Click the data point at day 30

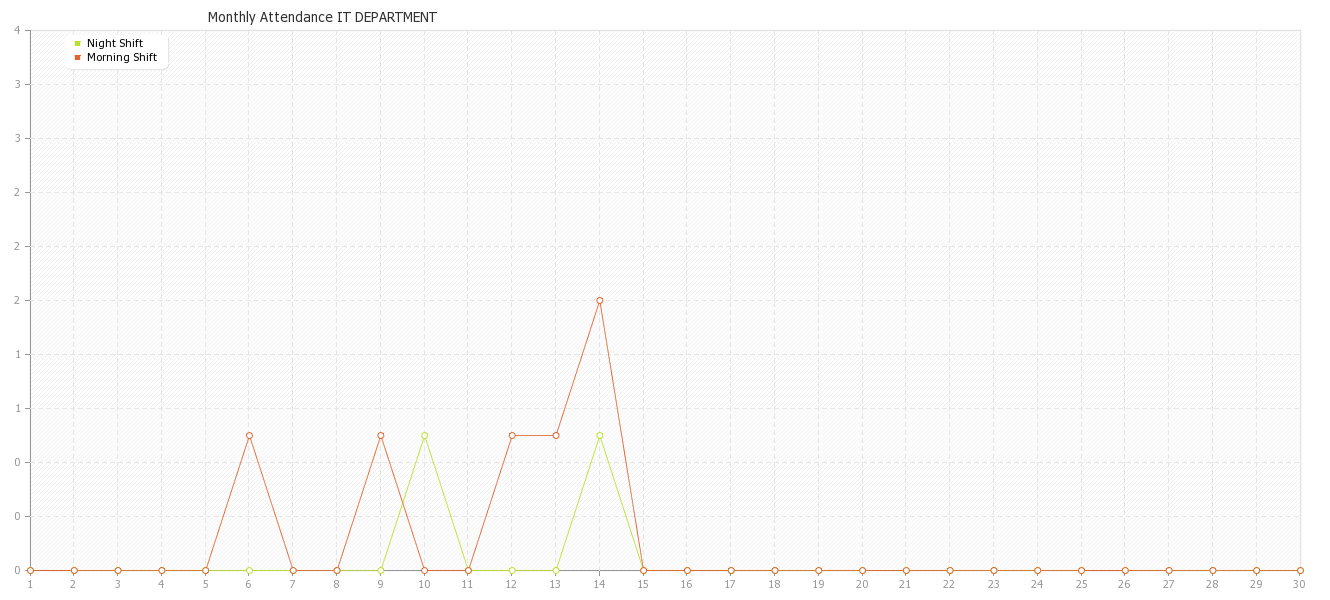tap(1300, 570)
